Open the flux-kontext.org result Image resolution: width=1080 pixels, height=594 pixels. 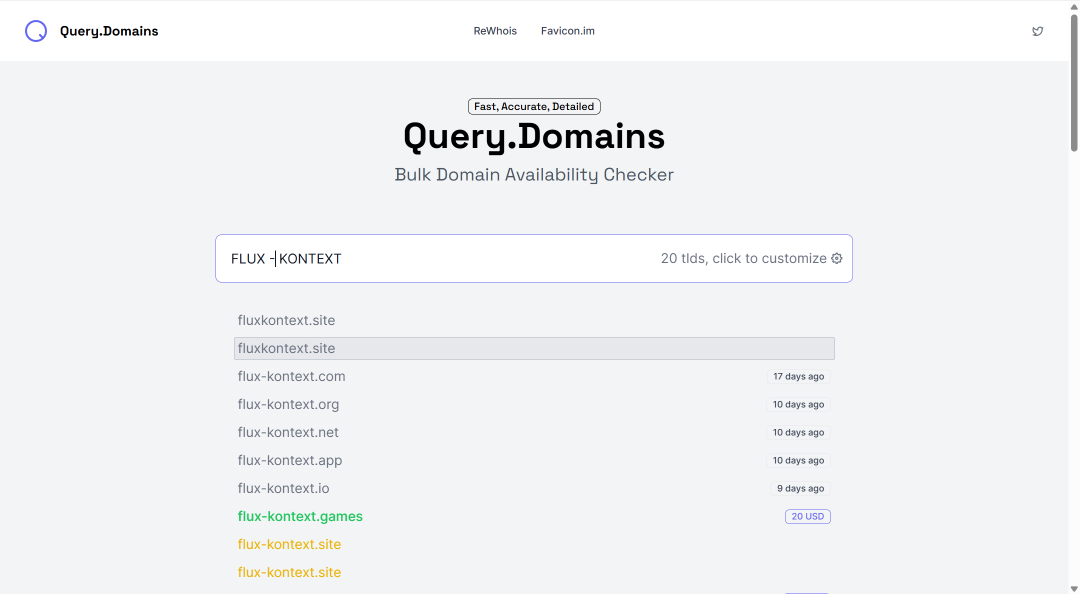[288, 404]
